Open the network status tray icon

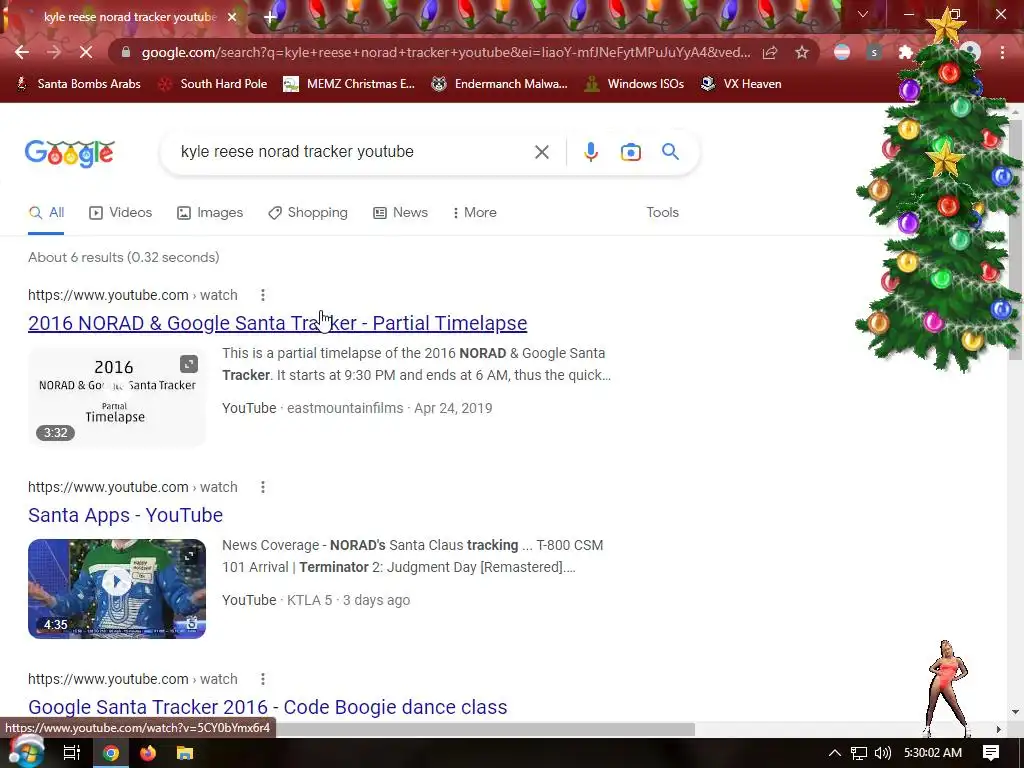[x=859, y=753]
